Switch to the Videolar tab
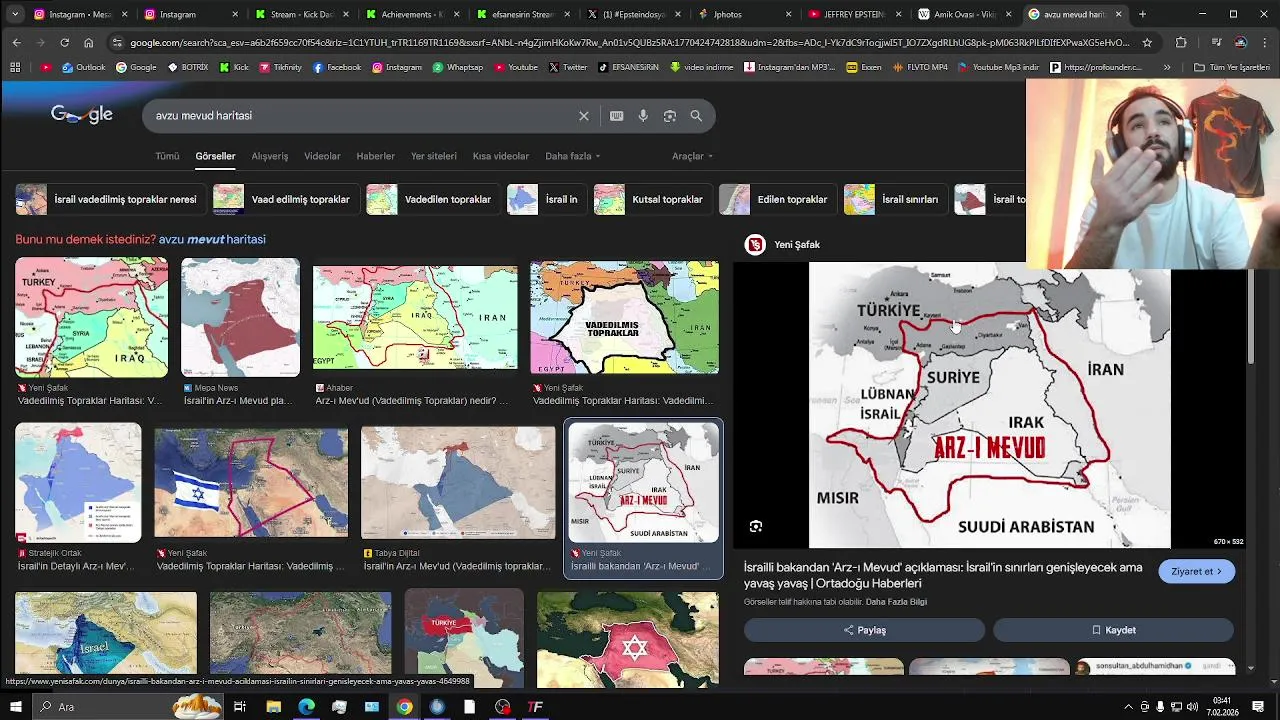 click(x=322, y=156)
